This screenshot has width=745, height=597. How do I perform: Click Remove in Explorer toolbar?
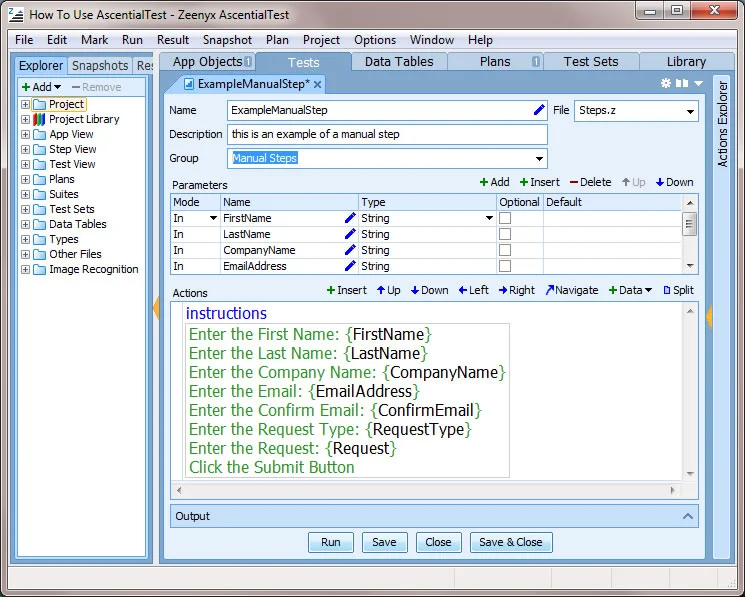coord(96,87)
